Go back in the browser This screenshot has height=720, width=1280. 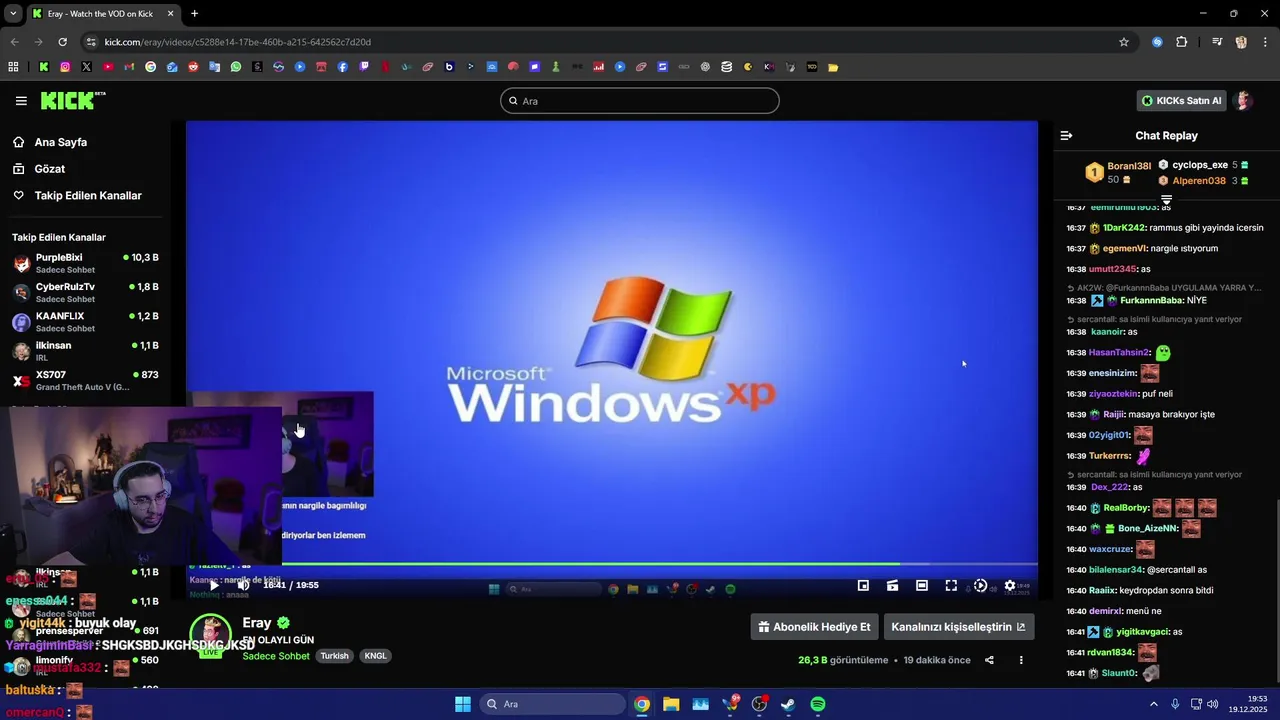click(x=14, y=42)
